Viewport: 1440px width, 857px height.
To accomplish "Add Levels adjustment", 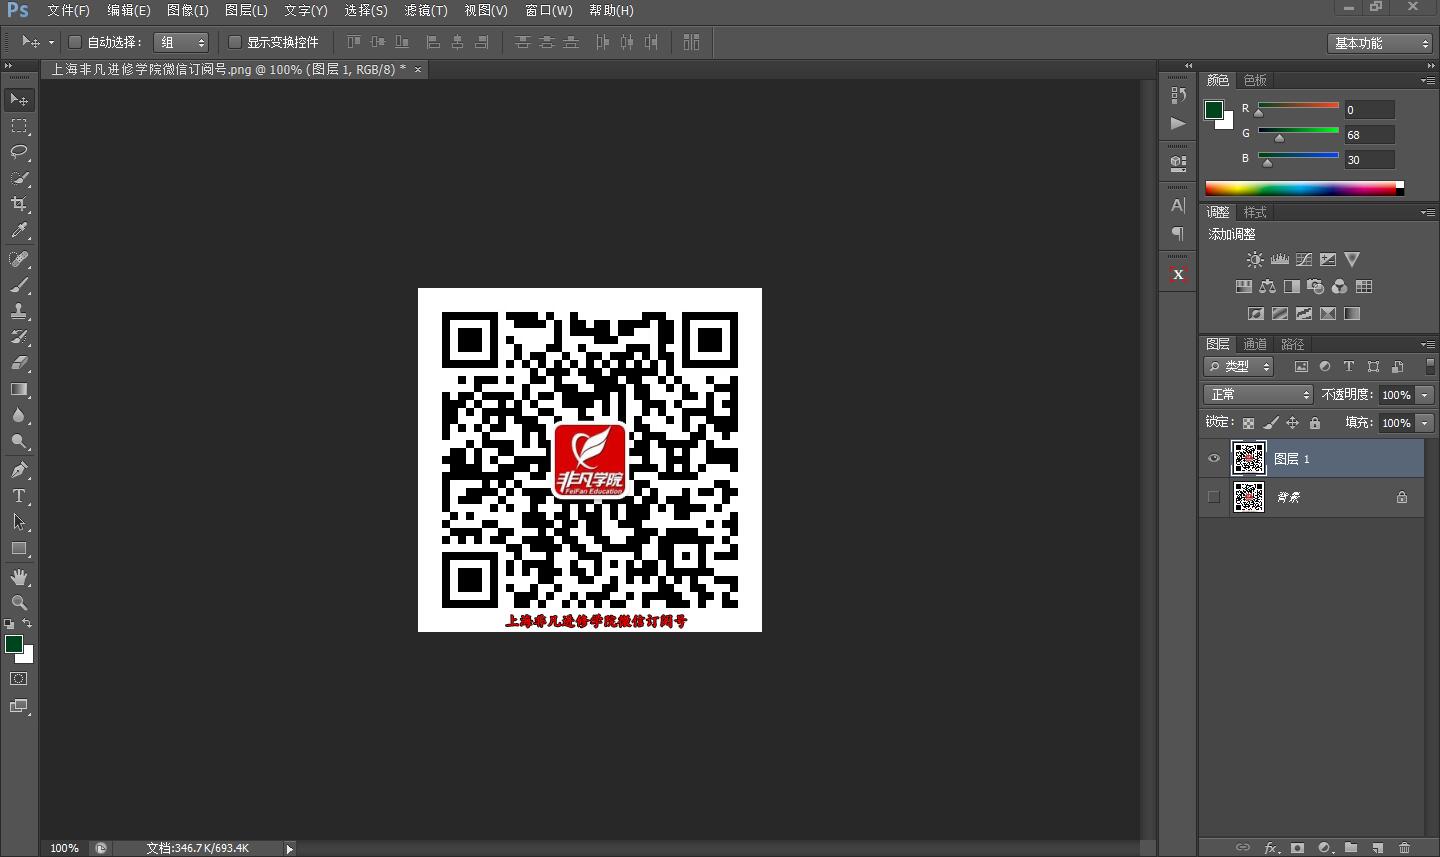I will tap(1279, 259).
